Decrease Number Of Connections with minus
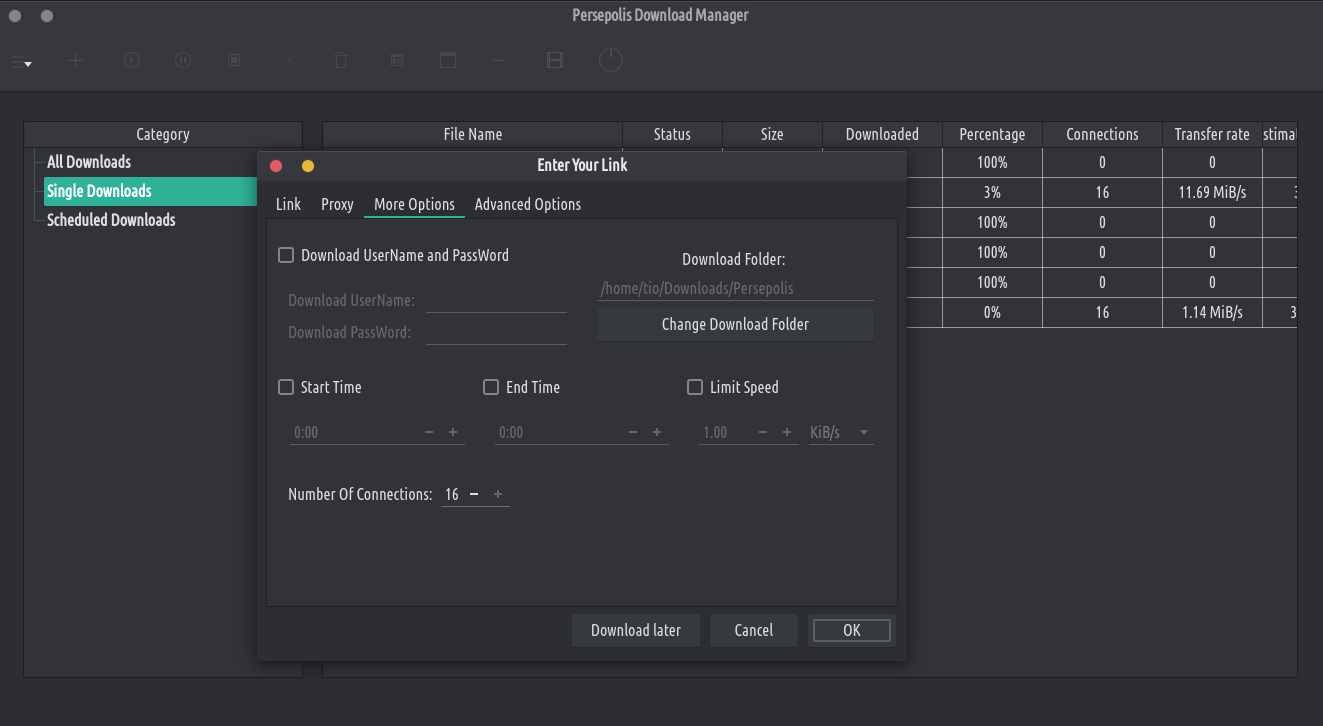 (x=474, y=494)
